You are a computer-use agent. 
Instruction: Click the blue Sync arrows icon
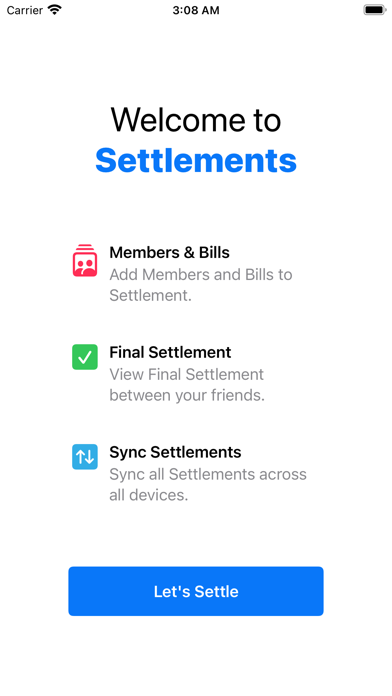tap(85, 456)
